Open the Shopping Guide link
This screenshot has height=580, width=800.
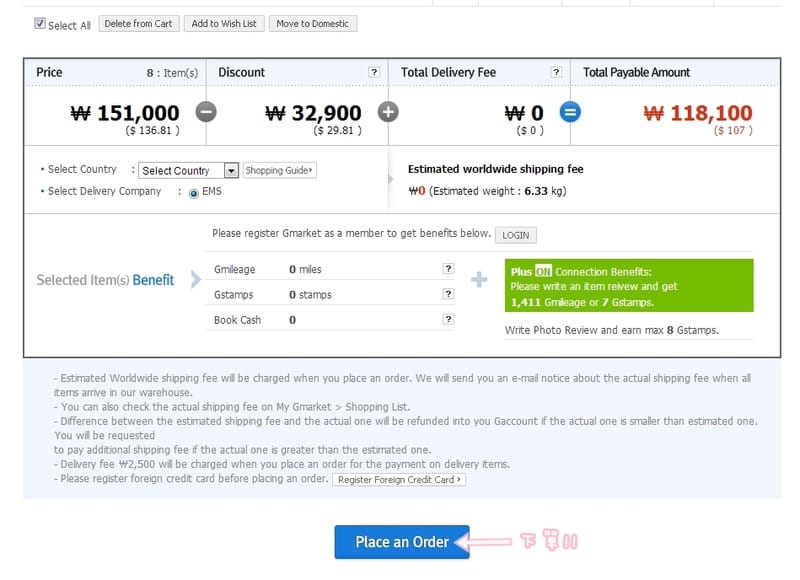279,170
